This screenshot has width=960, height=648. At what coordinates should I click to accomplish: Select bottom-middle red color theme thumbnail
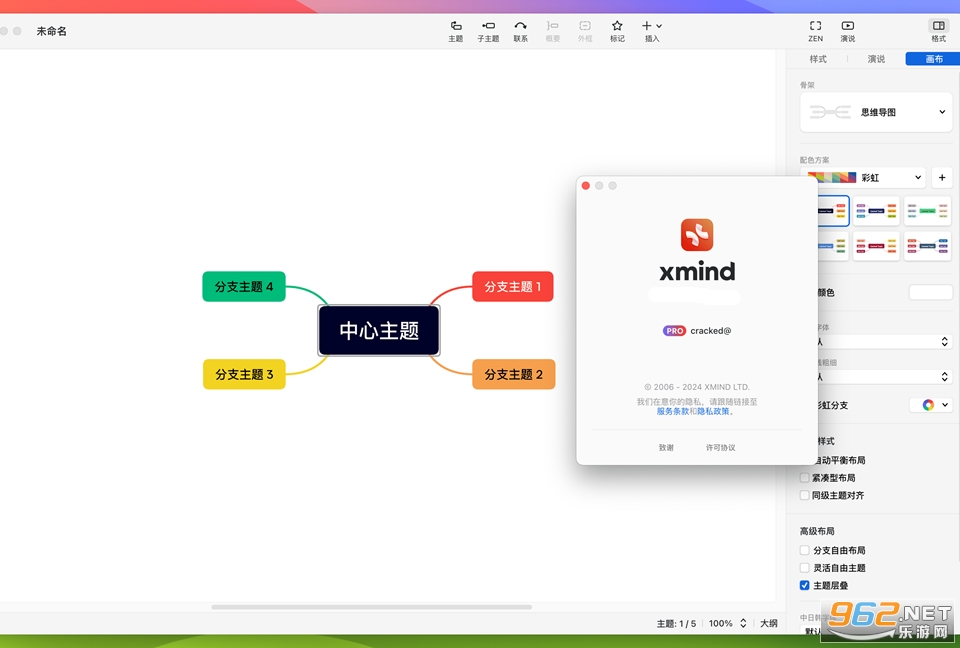click(x=876, y=246)
